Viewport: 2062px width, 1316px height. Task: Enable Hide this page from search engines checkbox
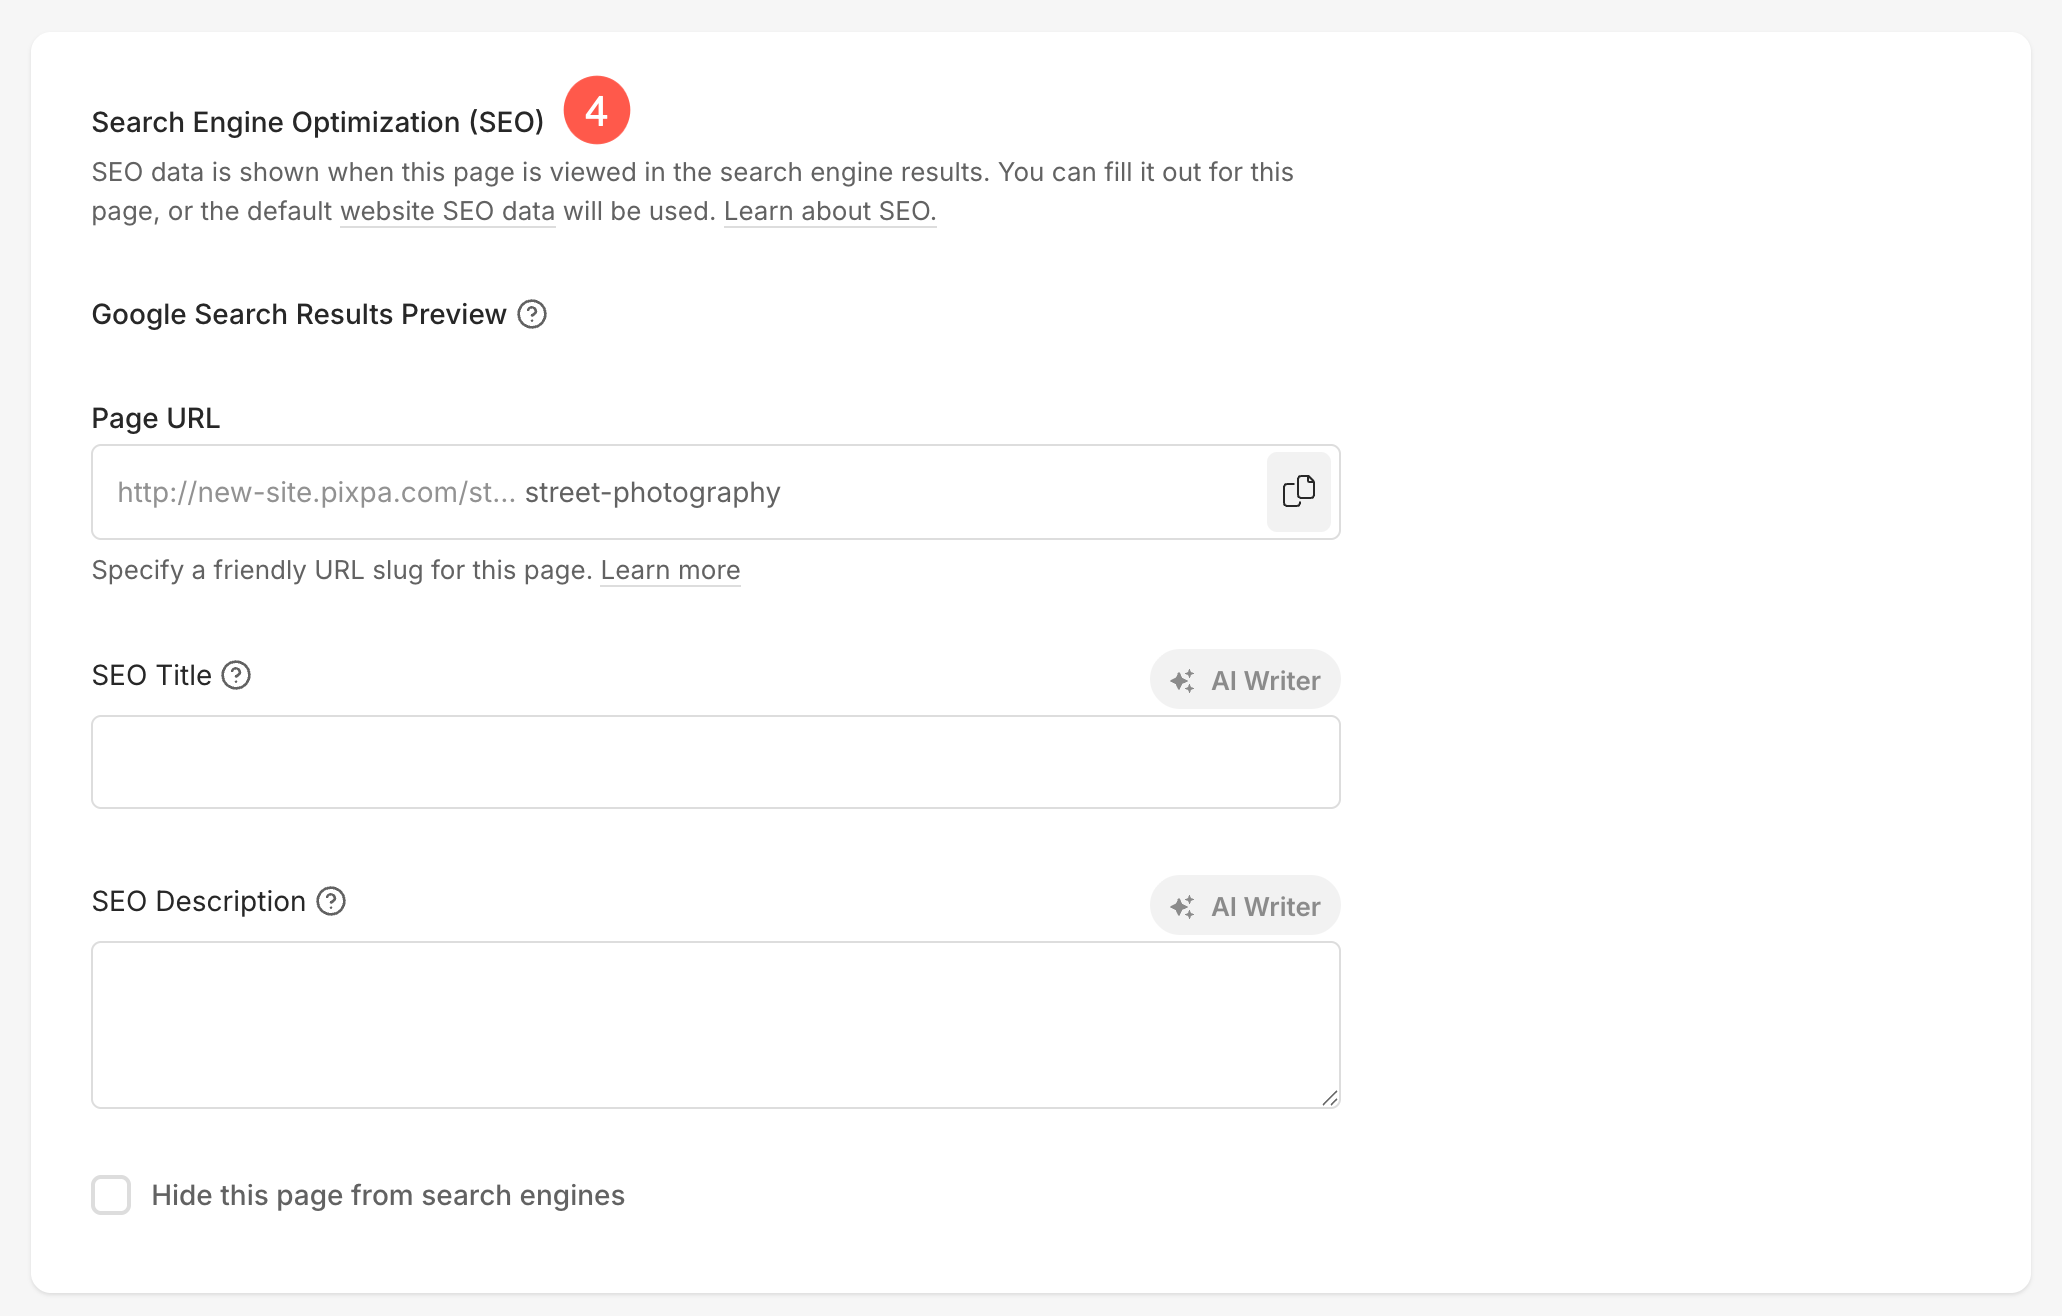pyautogui.click(x=111, y=1195)
